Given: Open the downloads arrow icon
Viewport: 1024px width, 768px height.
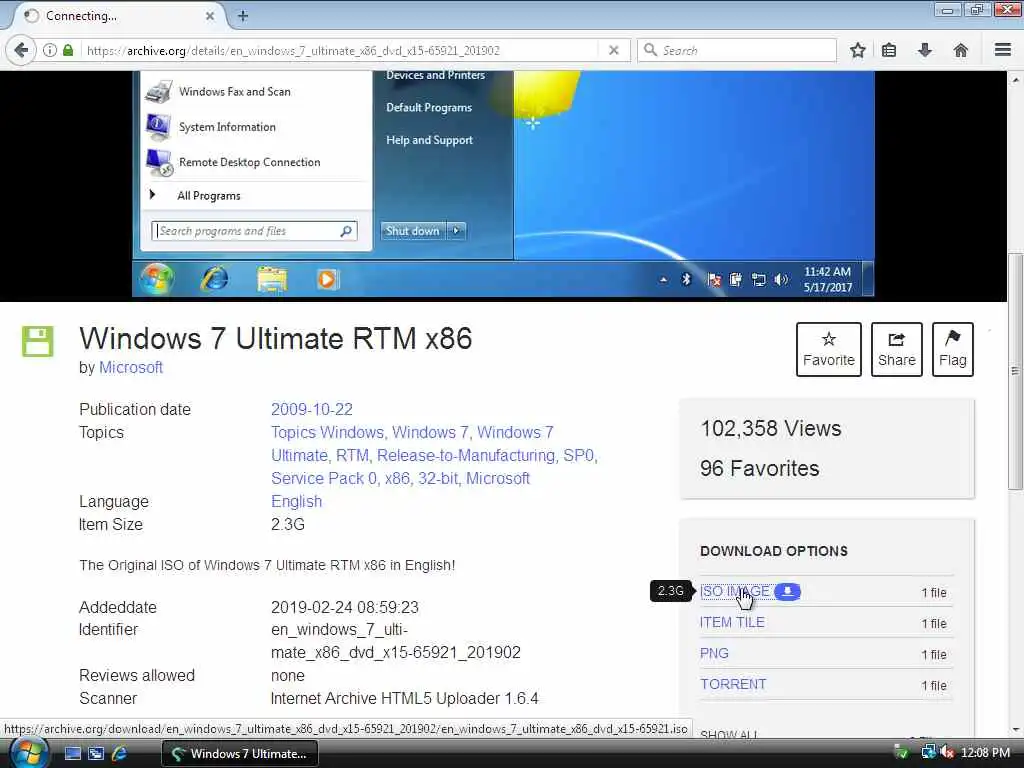Looking at the screenshot, I should pos(925,50).
